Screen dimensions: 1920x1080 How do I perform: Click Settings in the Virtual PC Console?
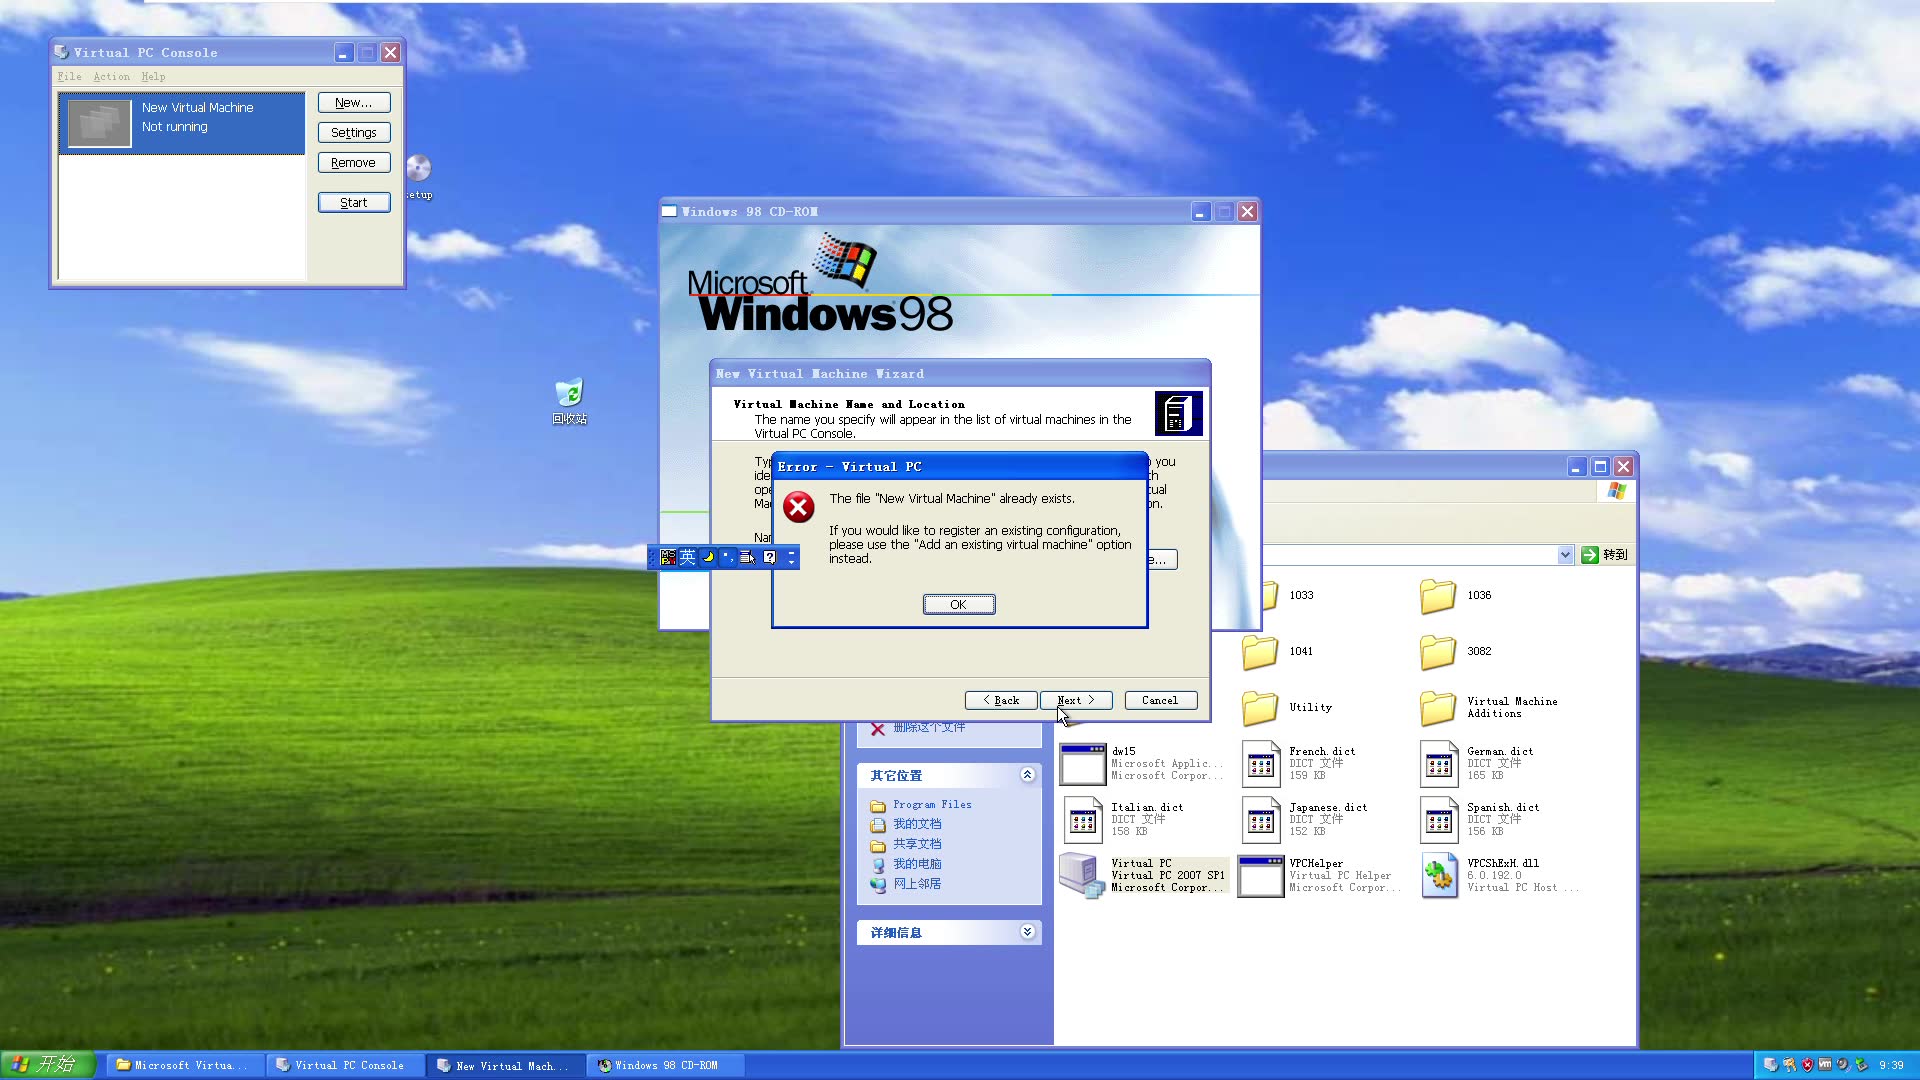click(353, 132)
